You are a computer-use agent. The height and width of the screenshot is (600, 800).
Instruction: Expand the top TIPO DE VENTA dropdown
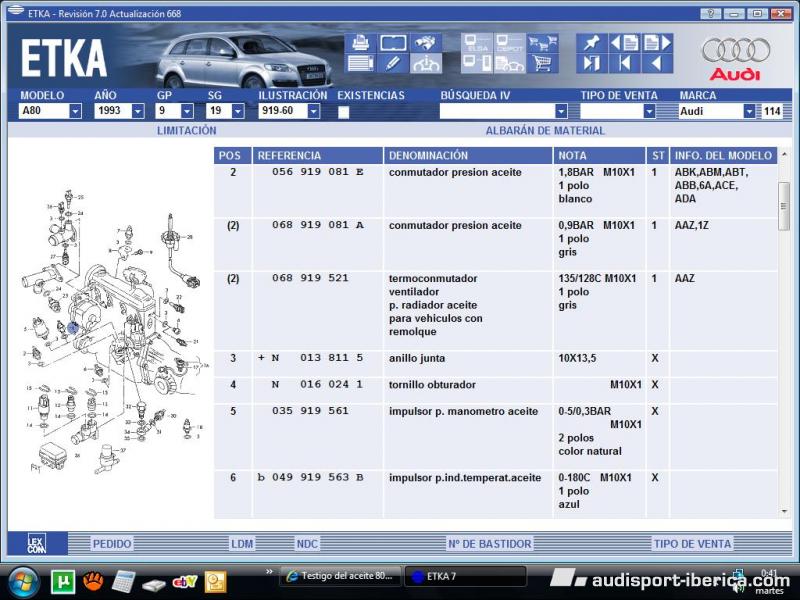pyautogui.click(x=649, y=111)
